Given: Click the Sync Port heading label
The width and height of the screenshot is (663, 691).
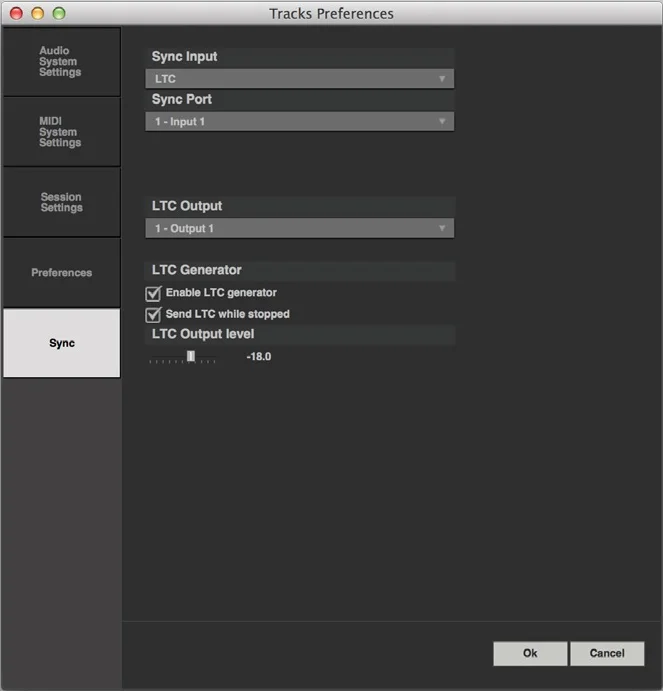Looking at the screenshot, I should pyautogui.click(x=182, y=100).
